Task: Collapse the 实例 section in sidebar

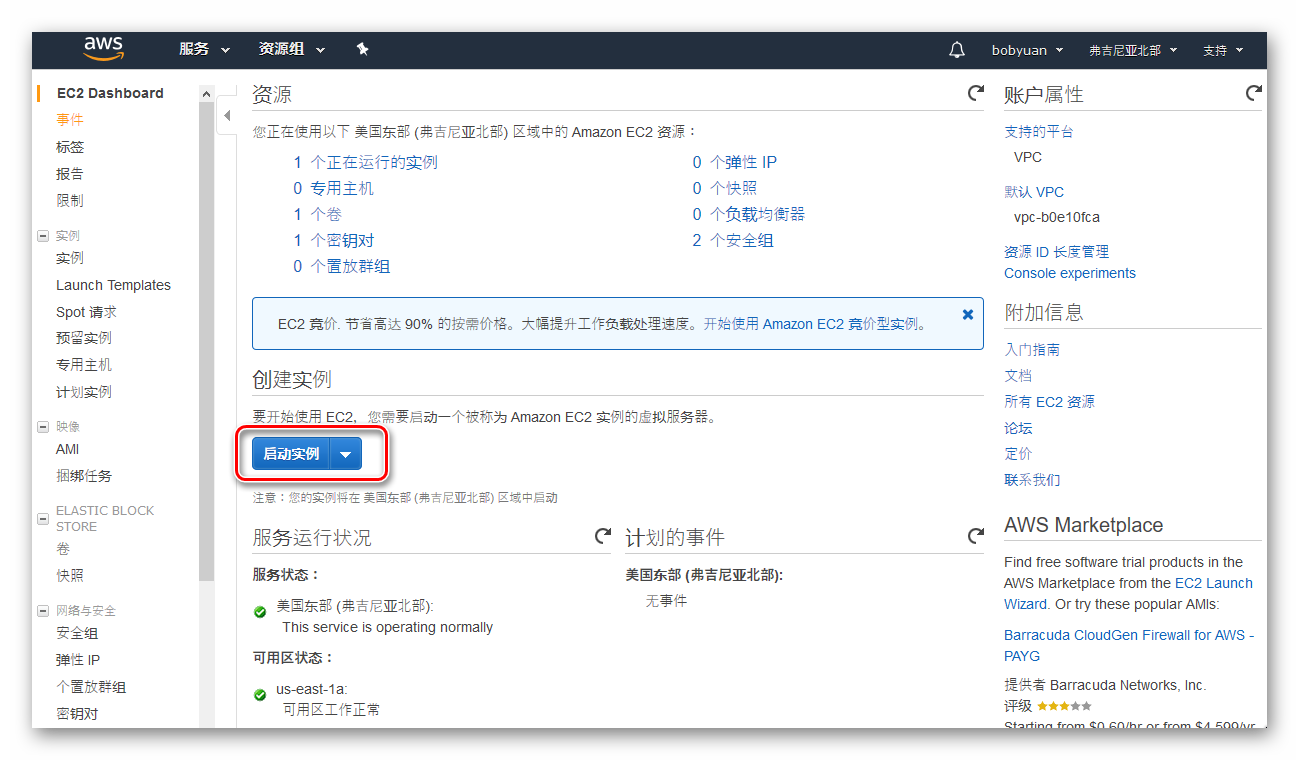Action: [43, 236]
